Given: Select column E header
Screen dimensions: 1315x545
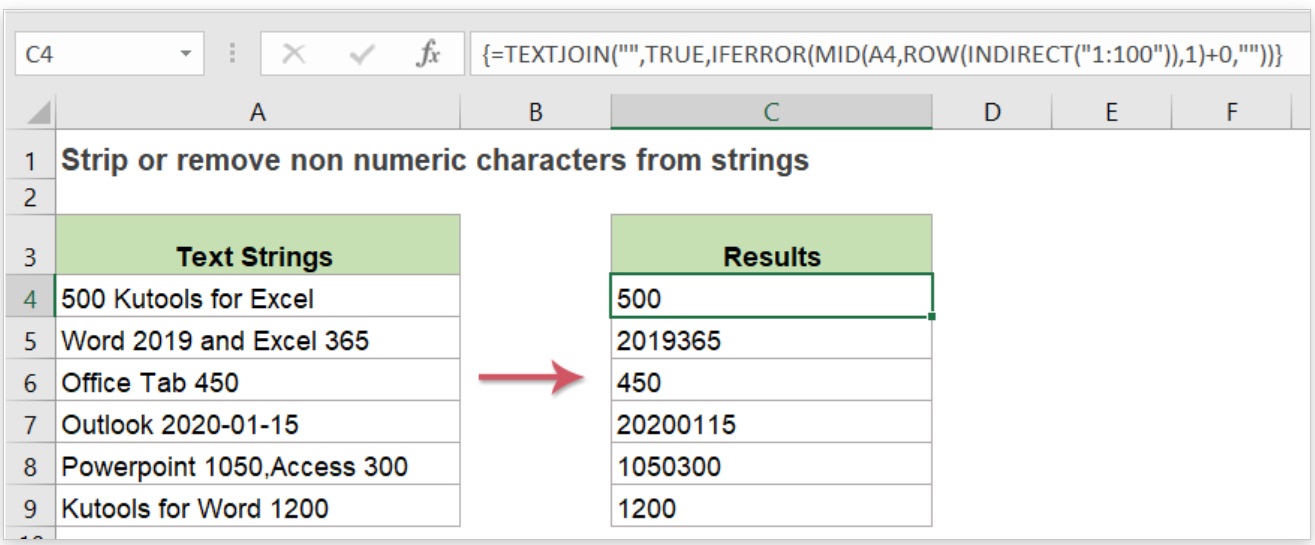Looking at the screenshot, I should coord(1111,113).
